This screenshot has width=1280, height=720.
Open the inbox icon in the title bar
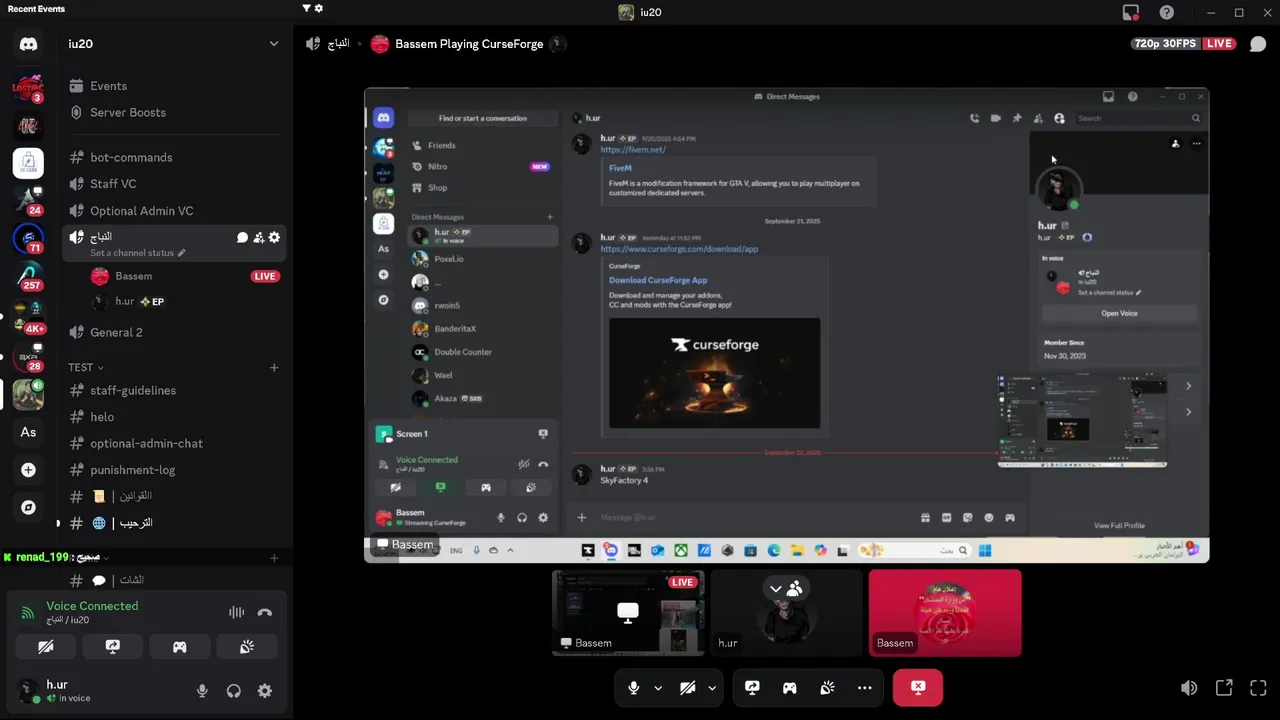click(x=1131, y=12)
